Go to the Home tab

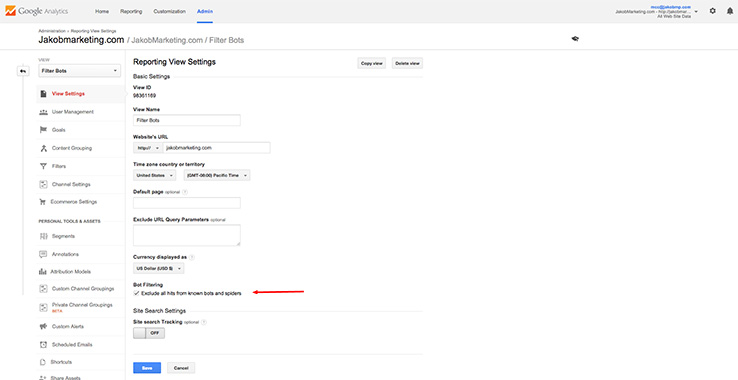pos(102,11)
